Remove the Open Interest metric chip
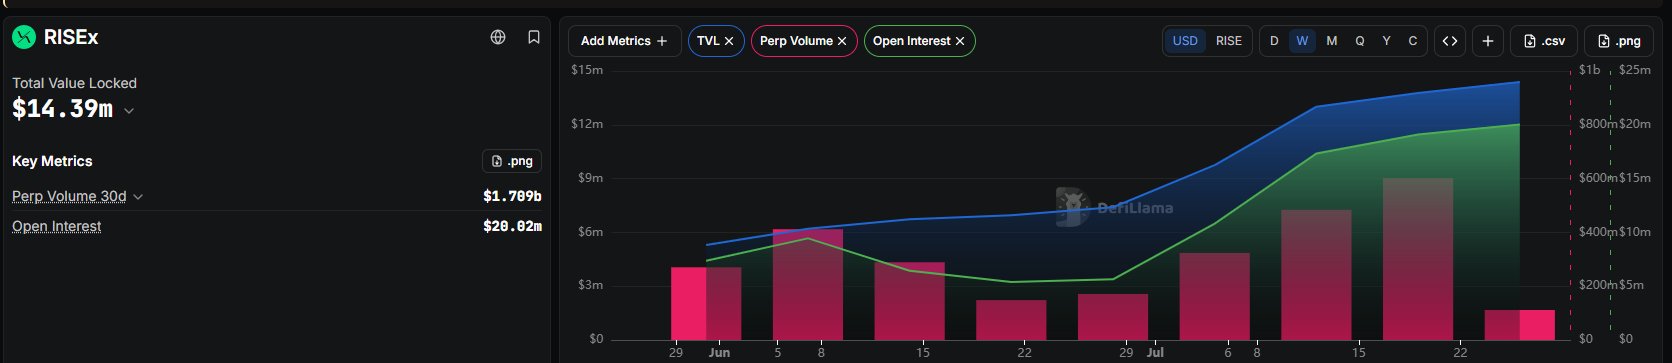This screenshot has width=1672, height=363. tap(960, 41)
